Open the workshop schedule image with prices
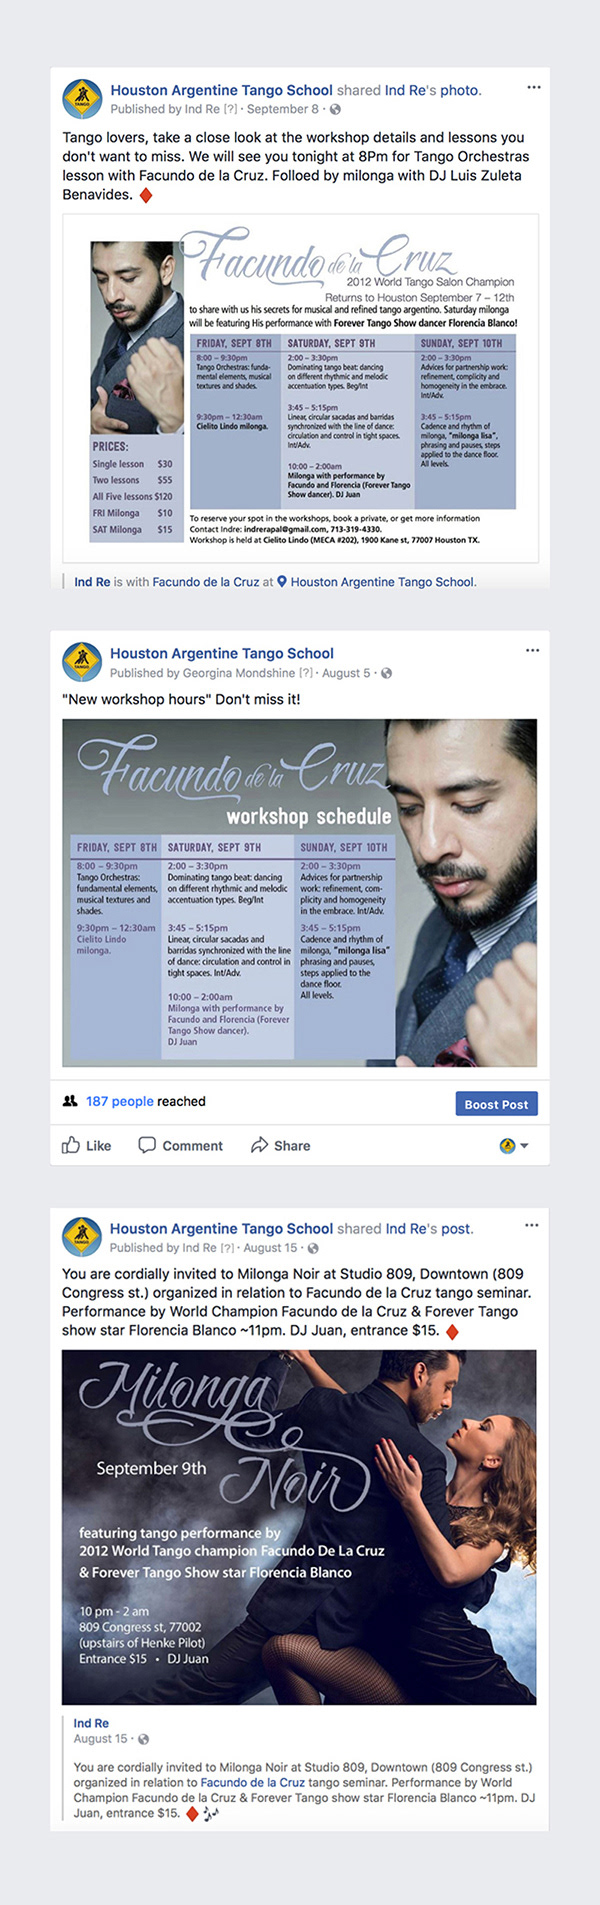The width and height of the screenshot is (600, 1905). [301, 388]
